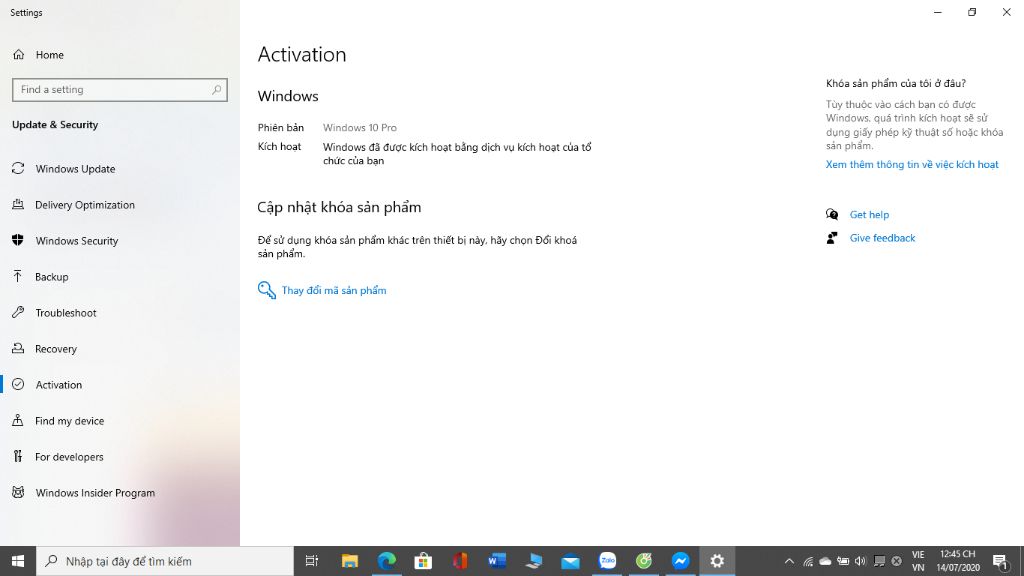
Task: Open the Action Center notifications icon
Action: pos(1000,561)
